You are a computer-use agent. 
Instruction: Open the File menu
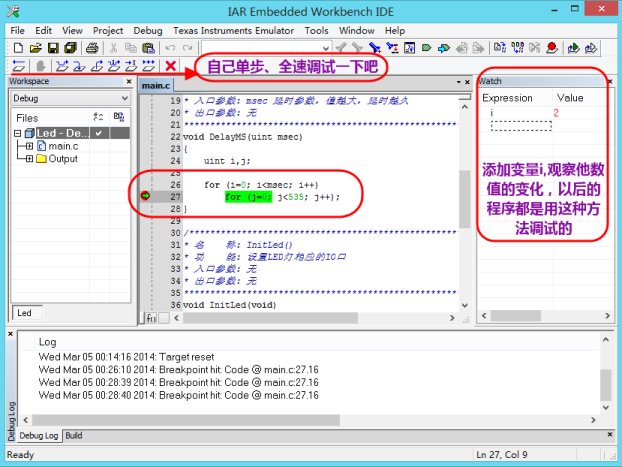click(17, 31)
